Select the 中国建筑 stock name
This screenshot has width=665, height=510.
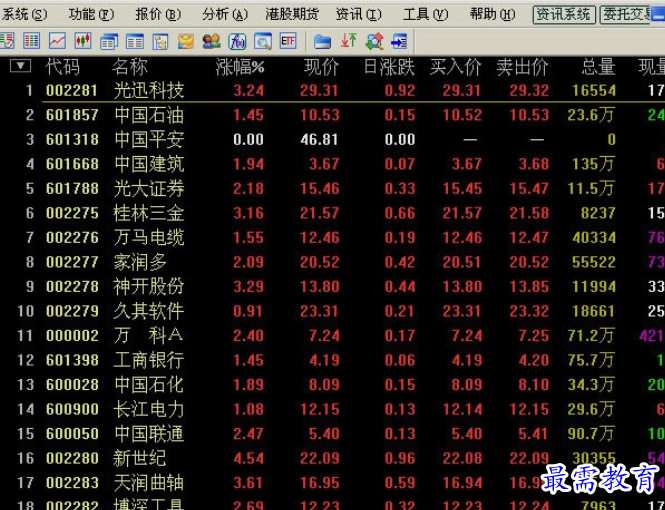pyautogui.click(x=149, y=164)
